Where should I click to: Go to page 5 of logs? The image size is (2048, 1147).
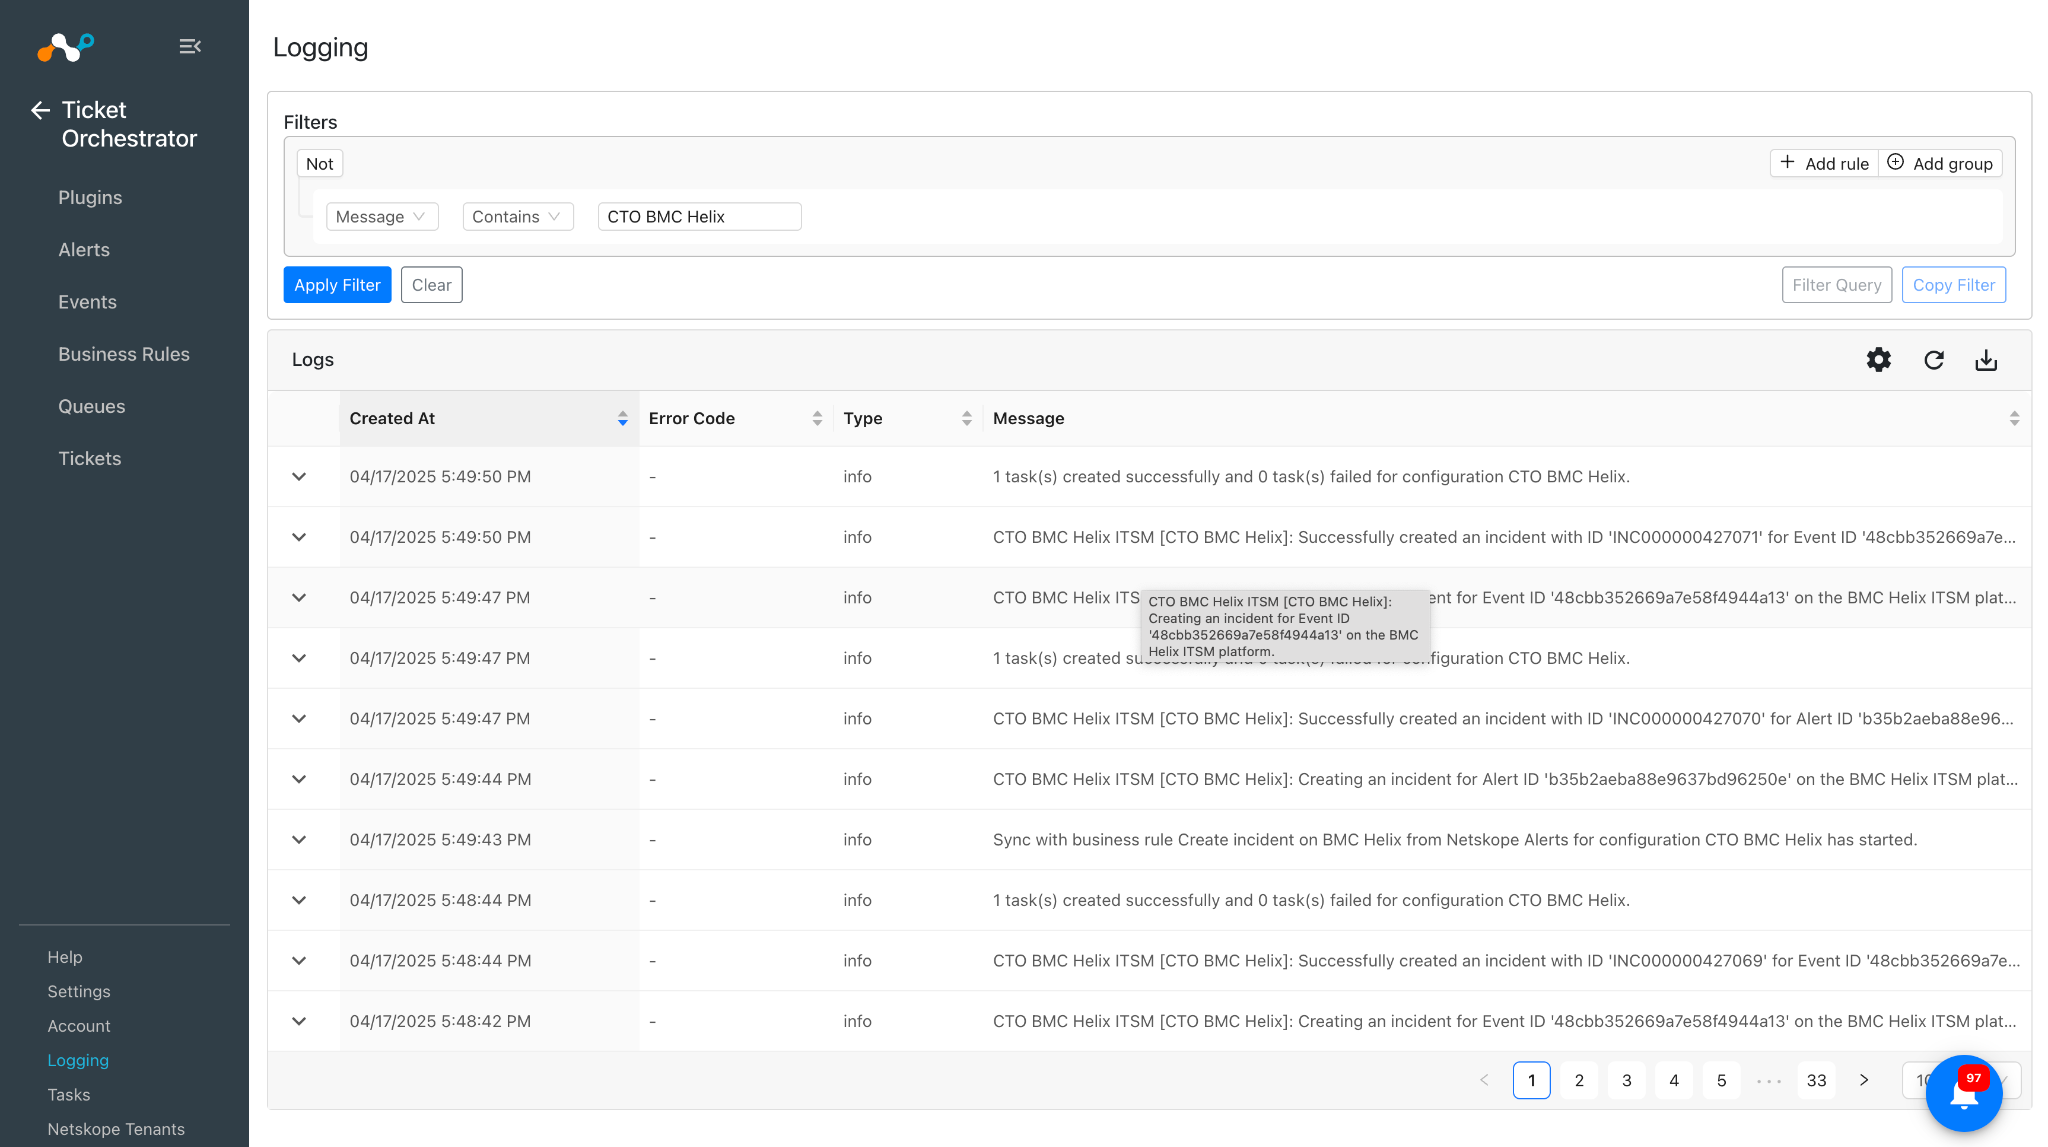(x=1722, y=1080)
